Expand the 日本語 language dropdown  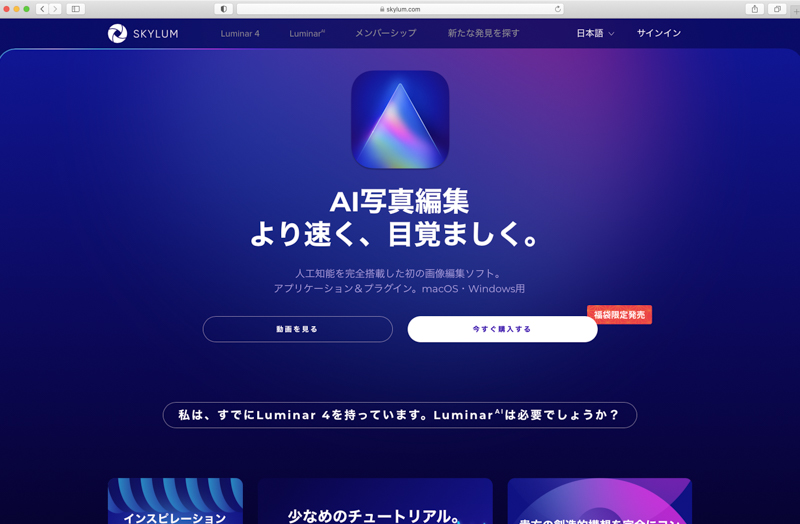[x=595, y=33]
